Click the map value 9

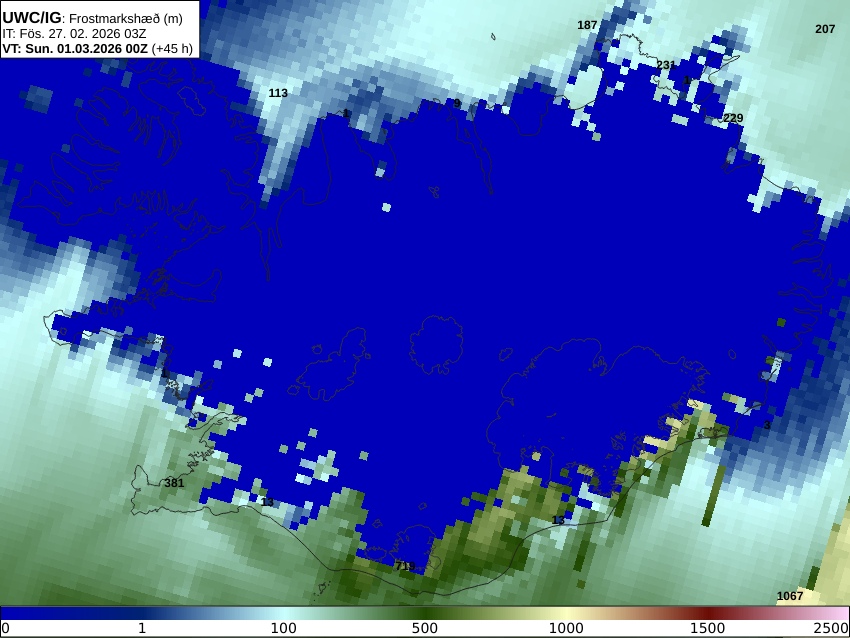457,103
